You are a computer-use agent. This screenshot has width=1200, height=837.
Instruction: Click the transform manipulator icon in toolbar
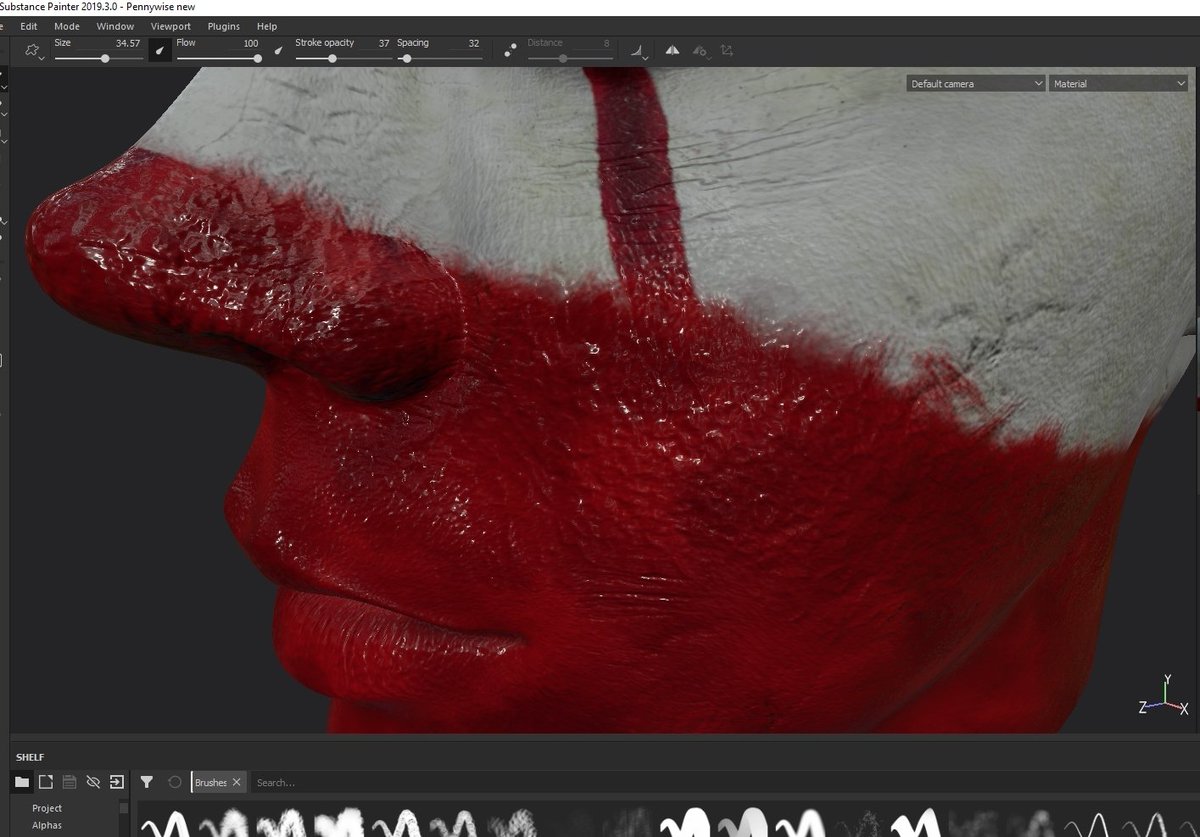pos(728,50)
